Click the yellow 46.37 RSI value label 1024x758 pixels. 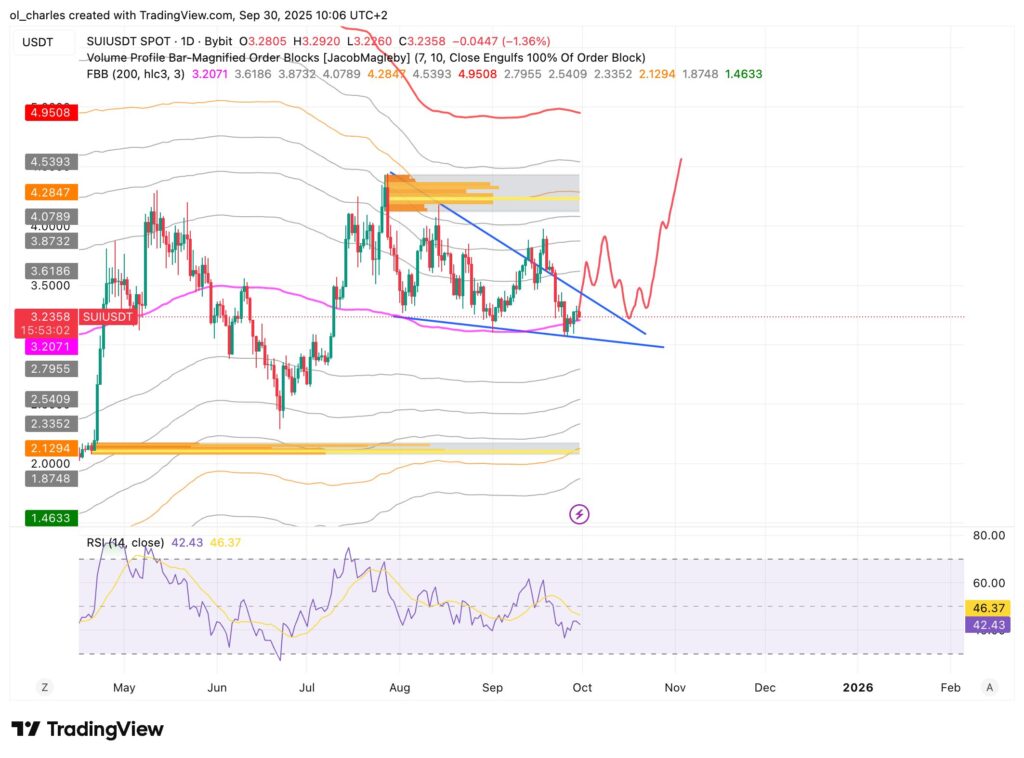tap(988, 607)
